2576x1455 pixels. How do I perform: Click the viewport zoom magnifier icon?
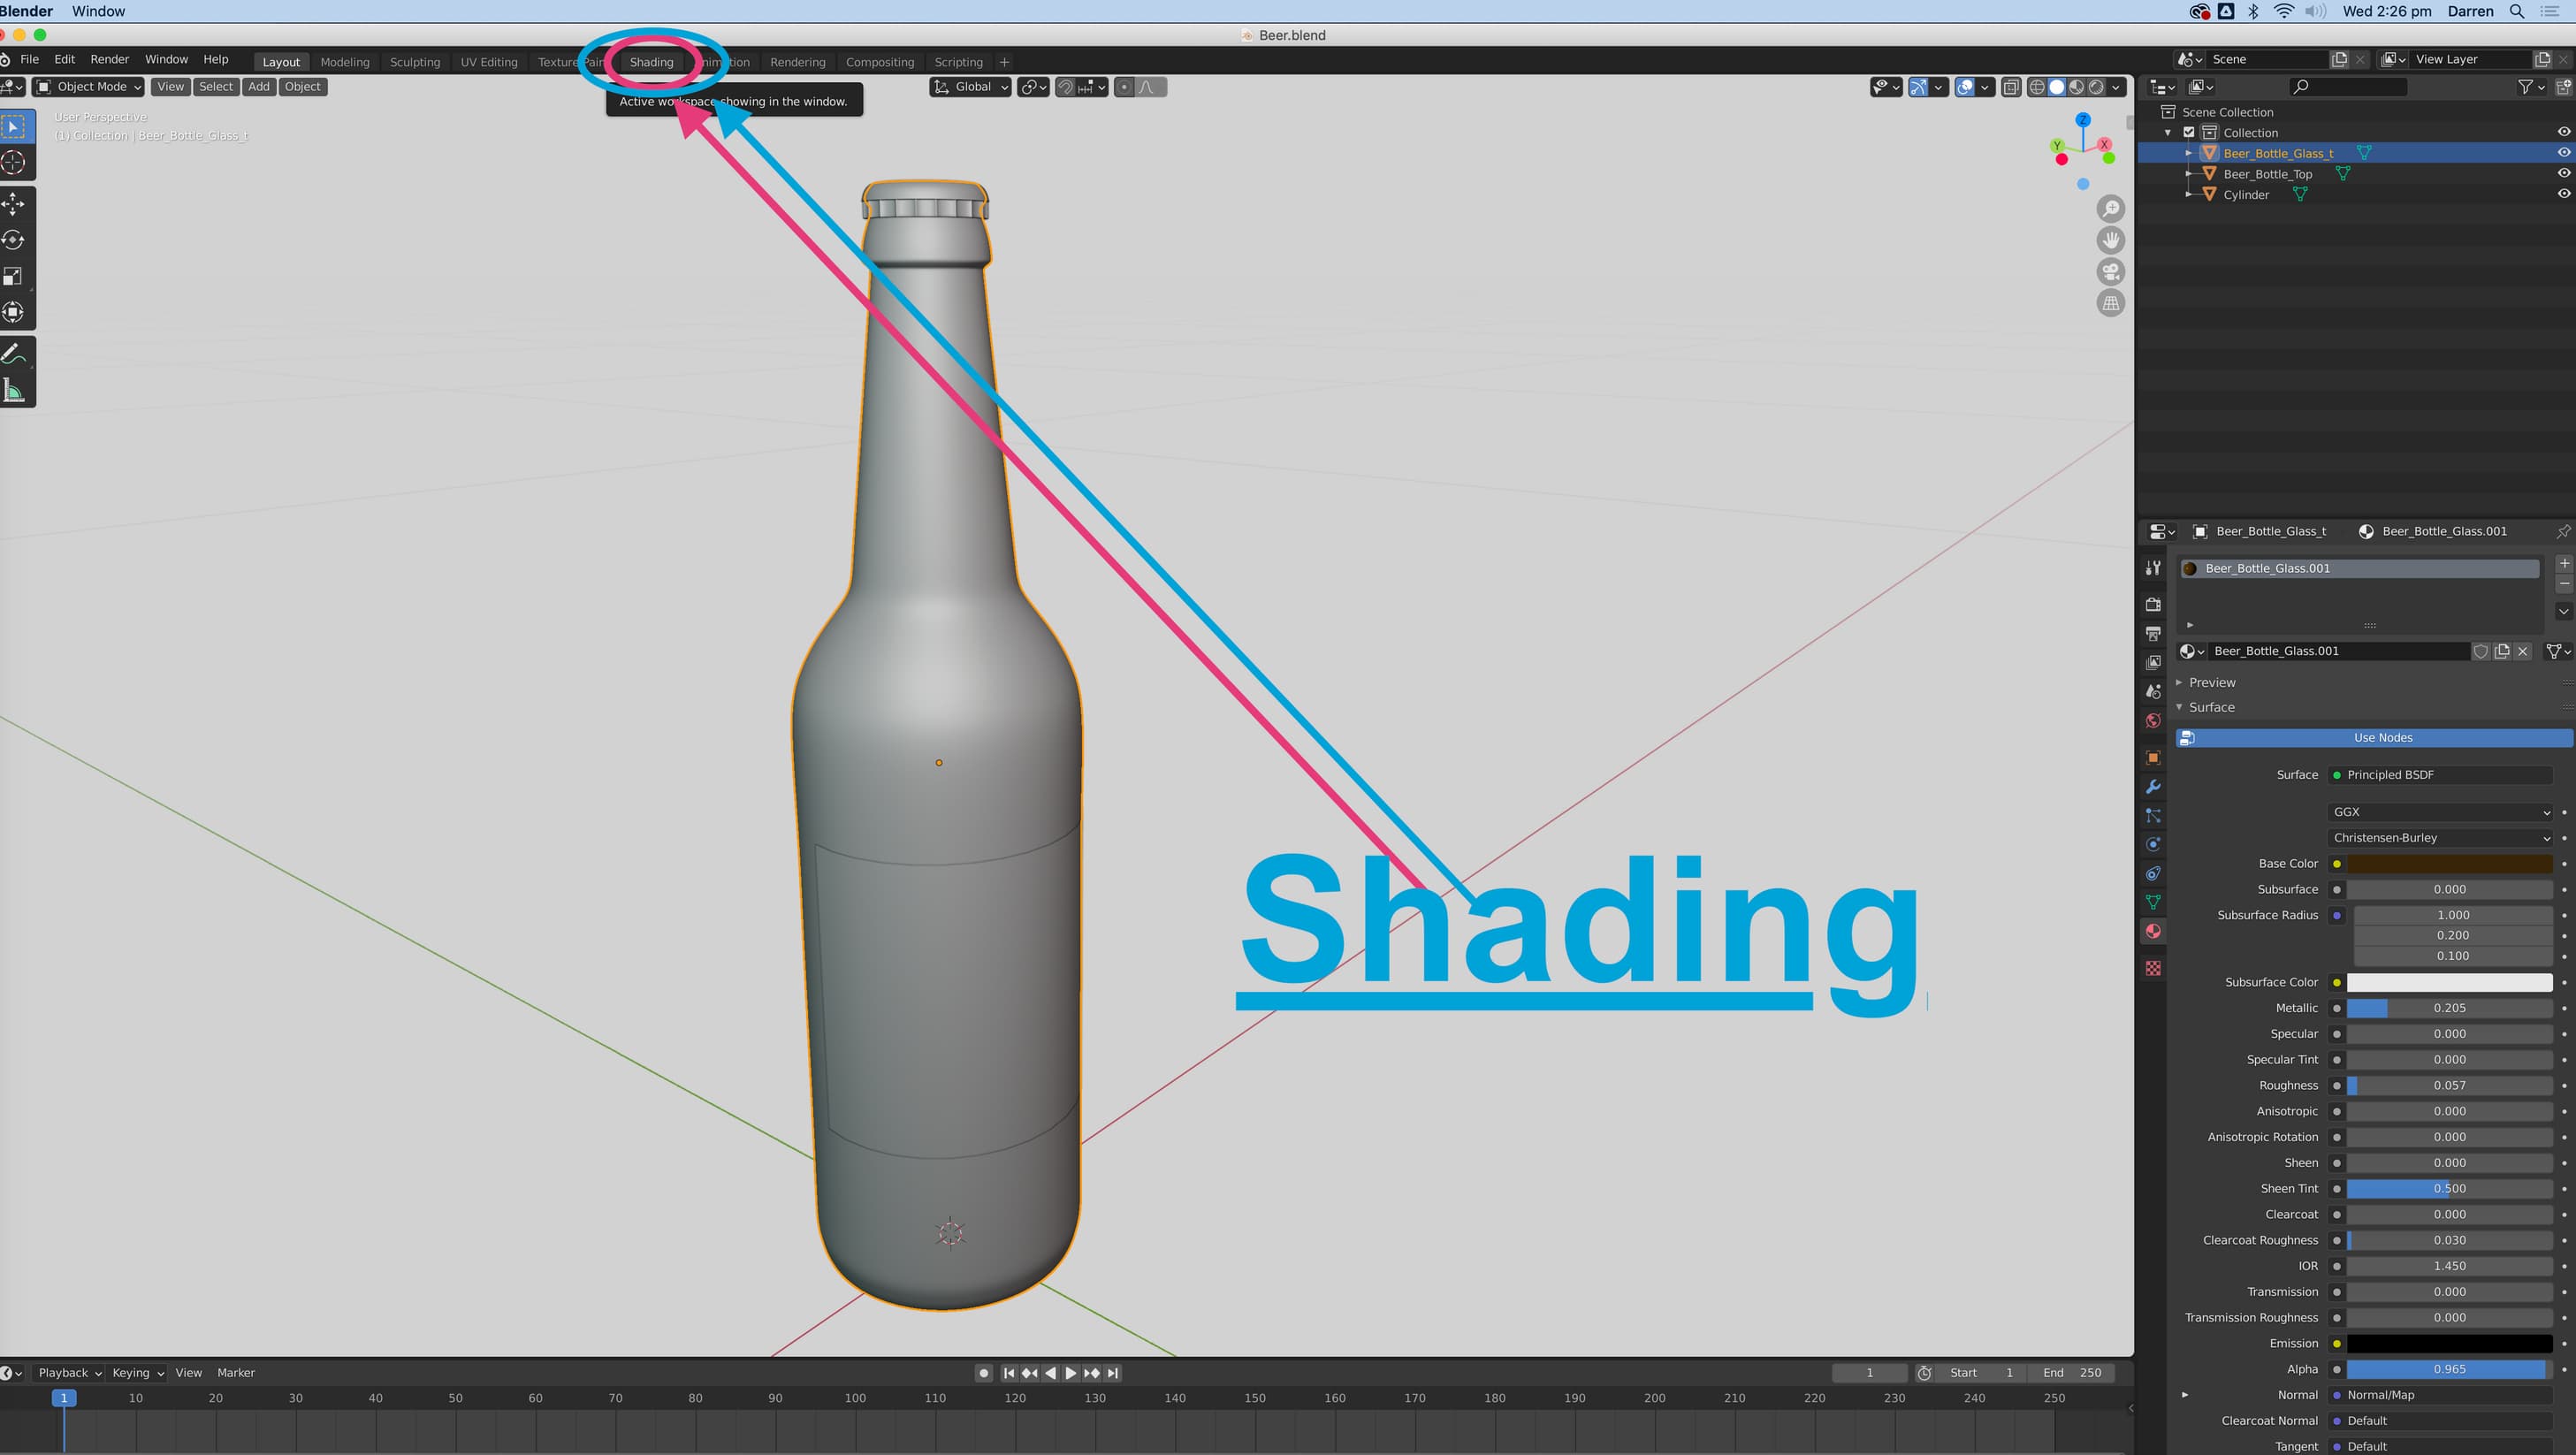(x=2110, y=208)
